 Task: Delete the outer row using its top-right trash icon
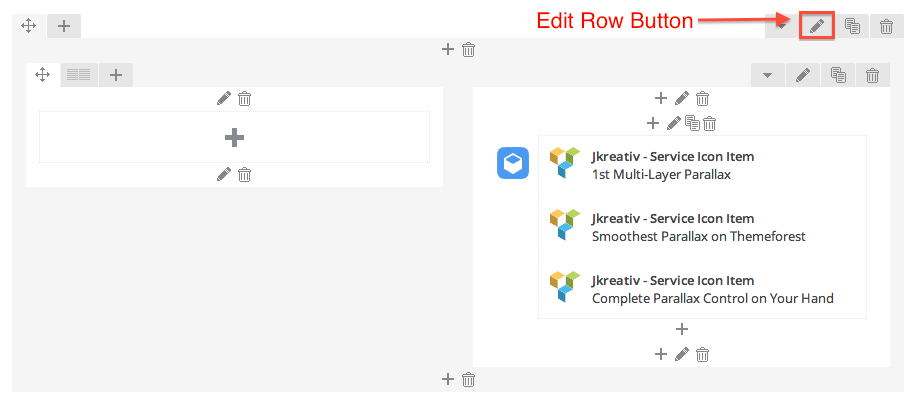[x=886, y=26]
